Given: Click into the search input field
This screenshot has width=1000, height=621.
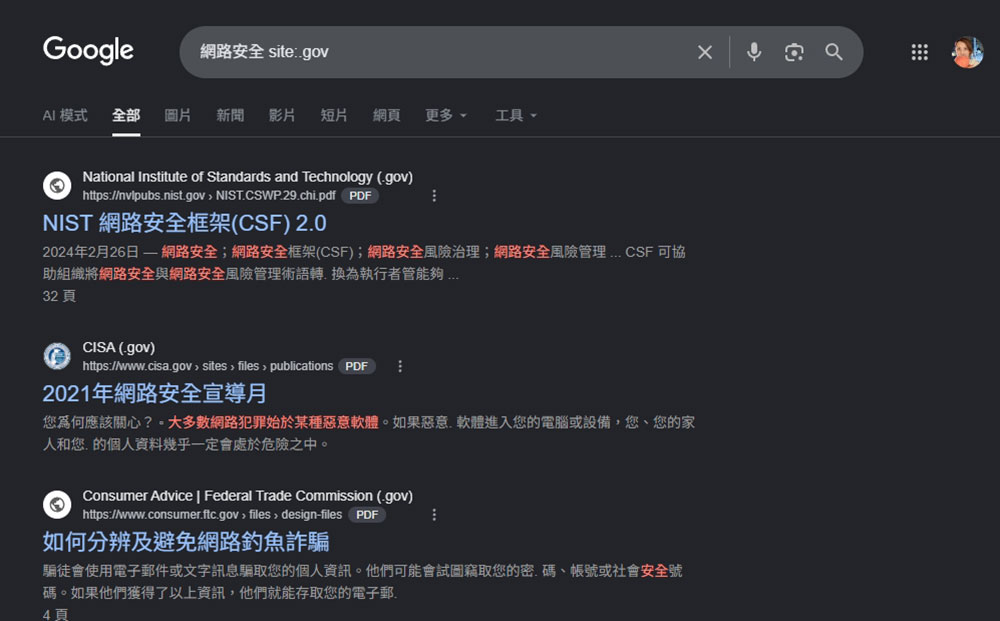Looking at the screenshot, I should pos(440,52).
